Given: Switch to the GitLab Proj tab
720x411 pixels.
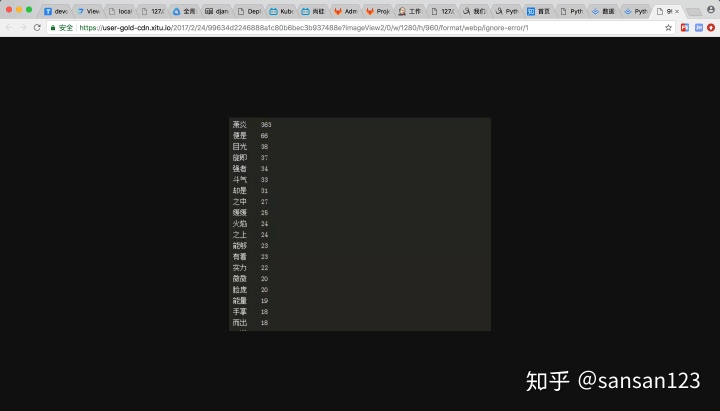Looking at the screenshot, I should click(378, 11).
